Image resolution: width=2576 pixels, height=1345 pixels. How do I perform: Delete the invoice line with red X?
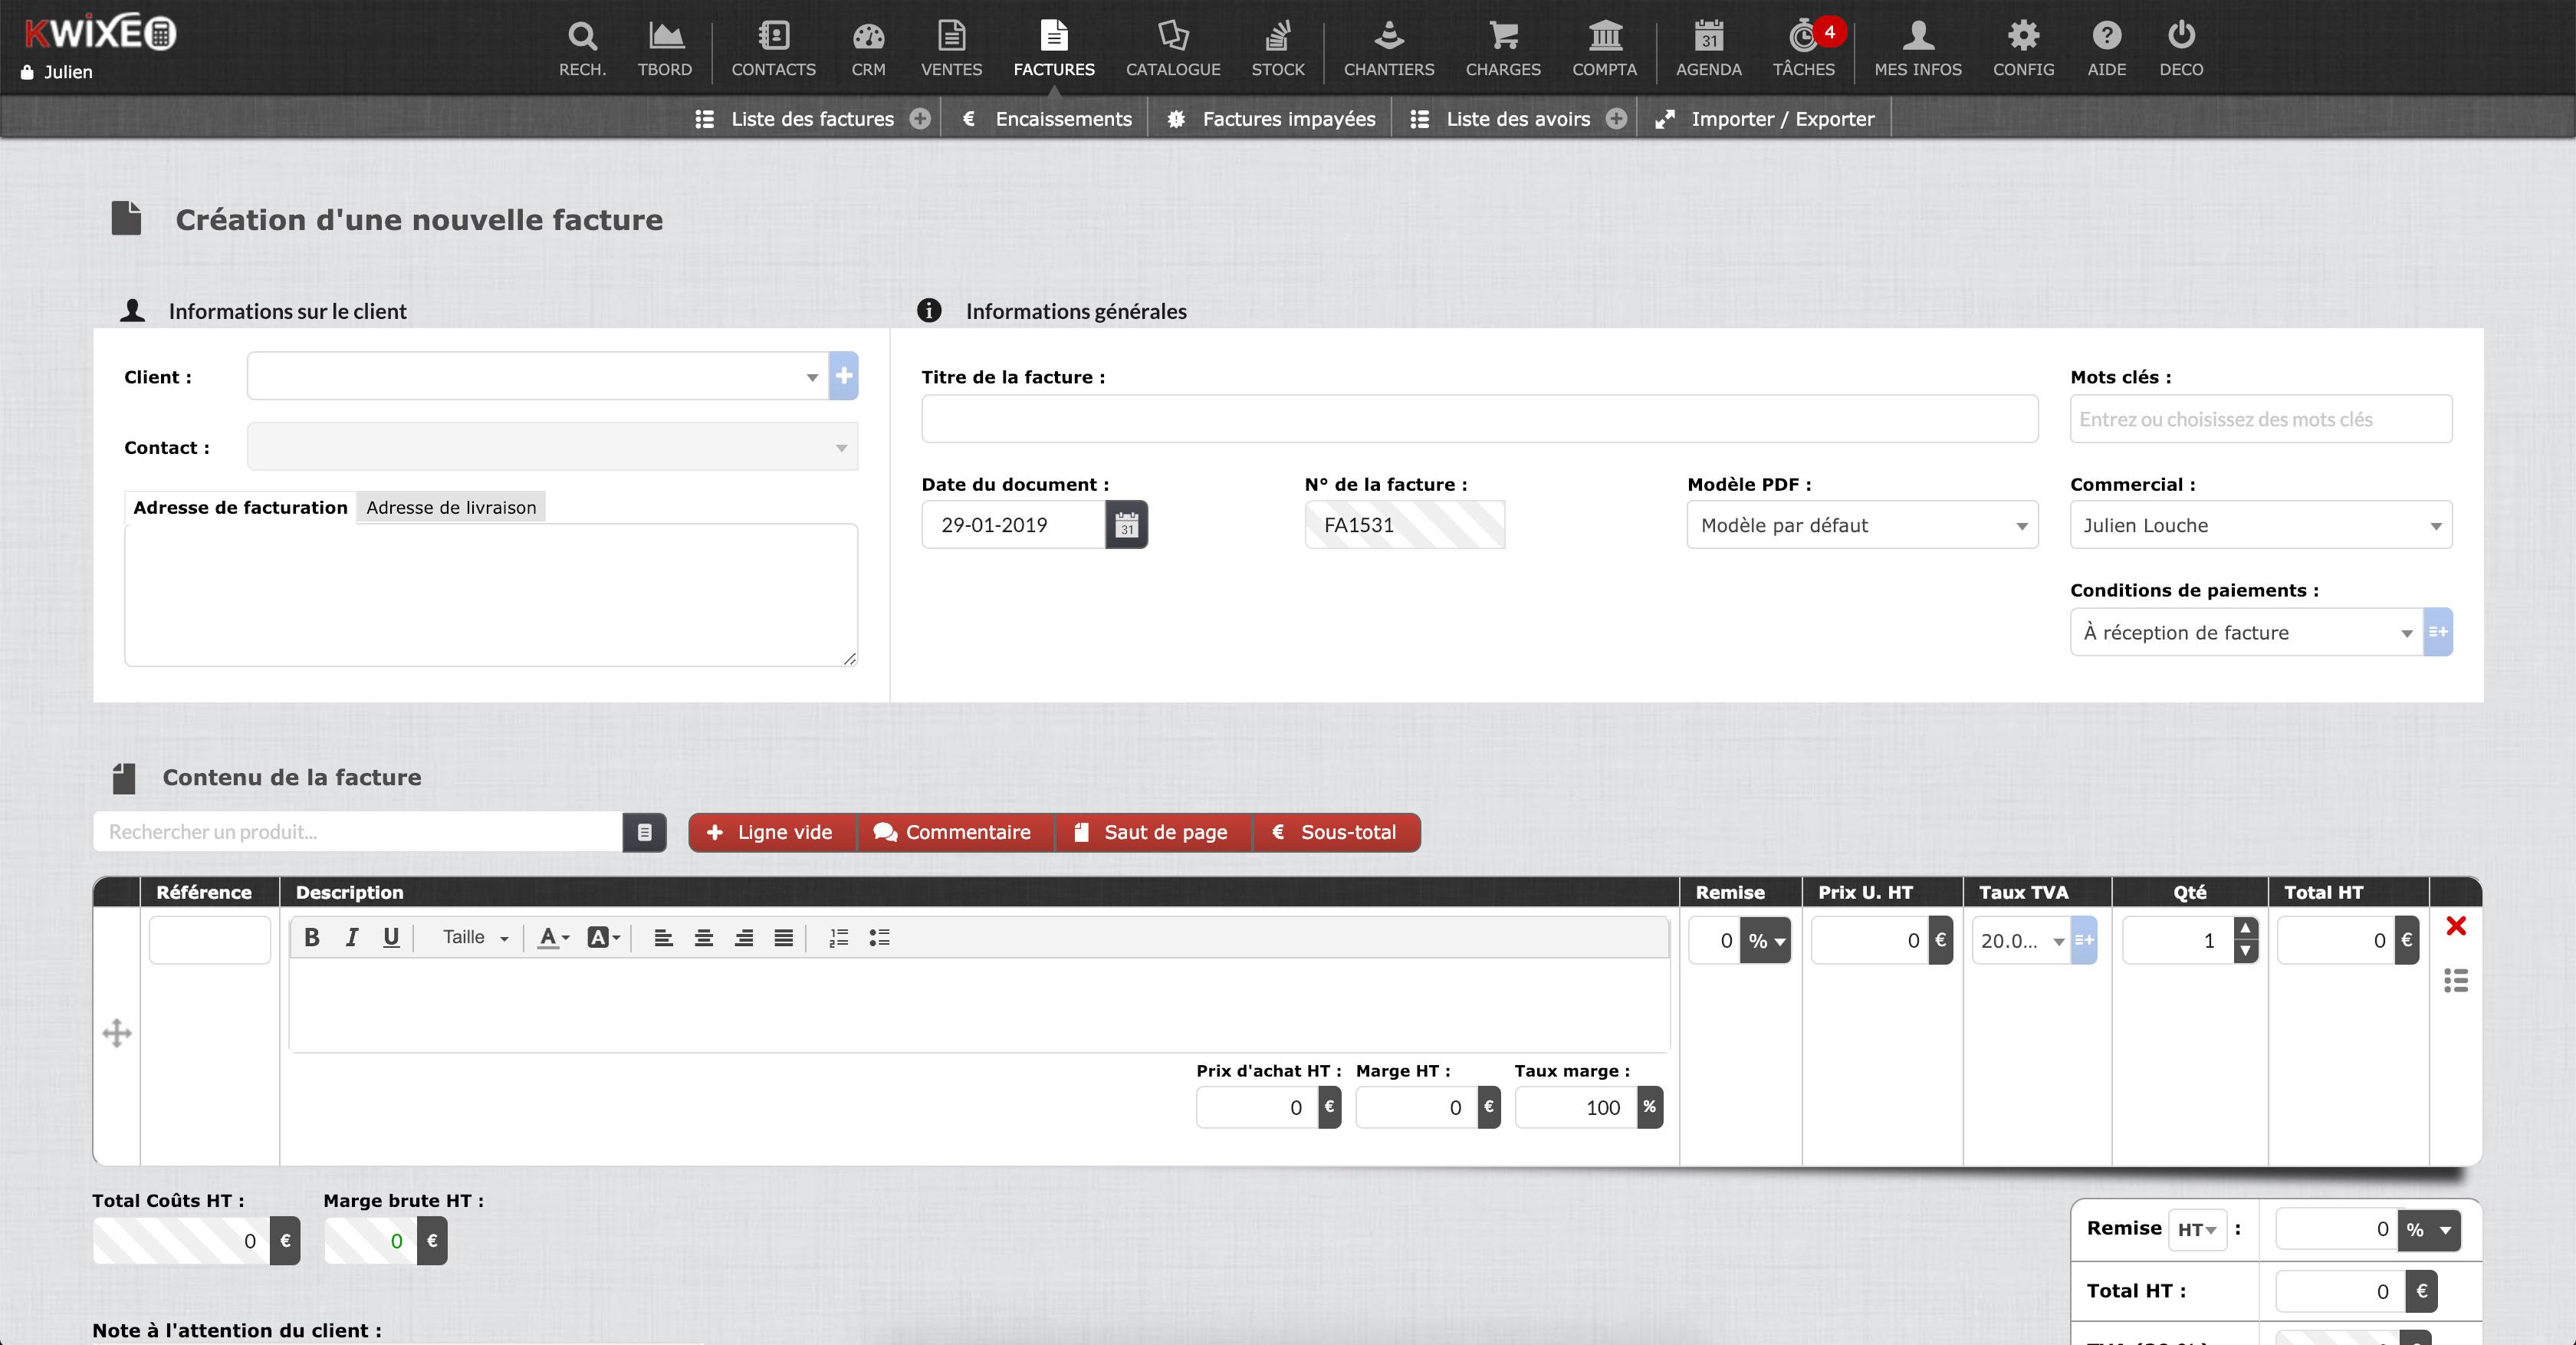tap(2456, 926)
